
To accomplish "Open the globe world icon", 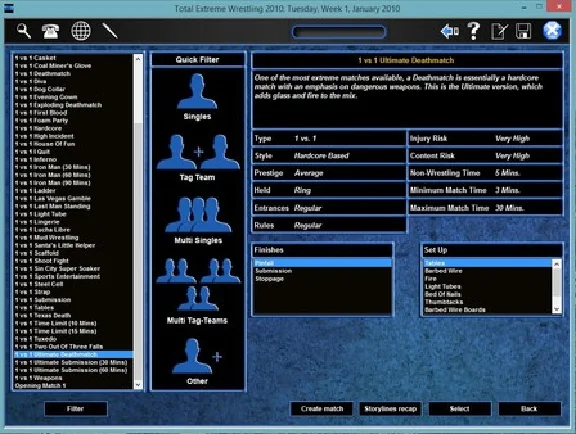I will [81, 31].
